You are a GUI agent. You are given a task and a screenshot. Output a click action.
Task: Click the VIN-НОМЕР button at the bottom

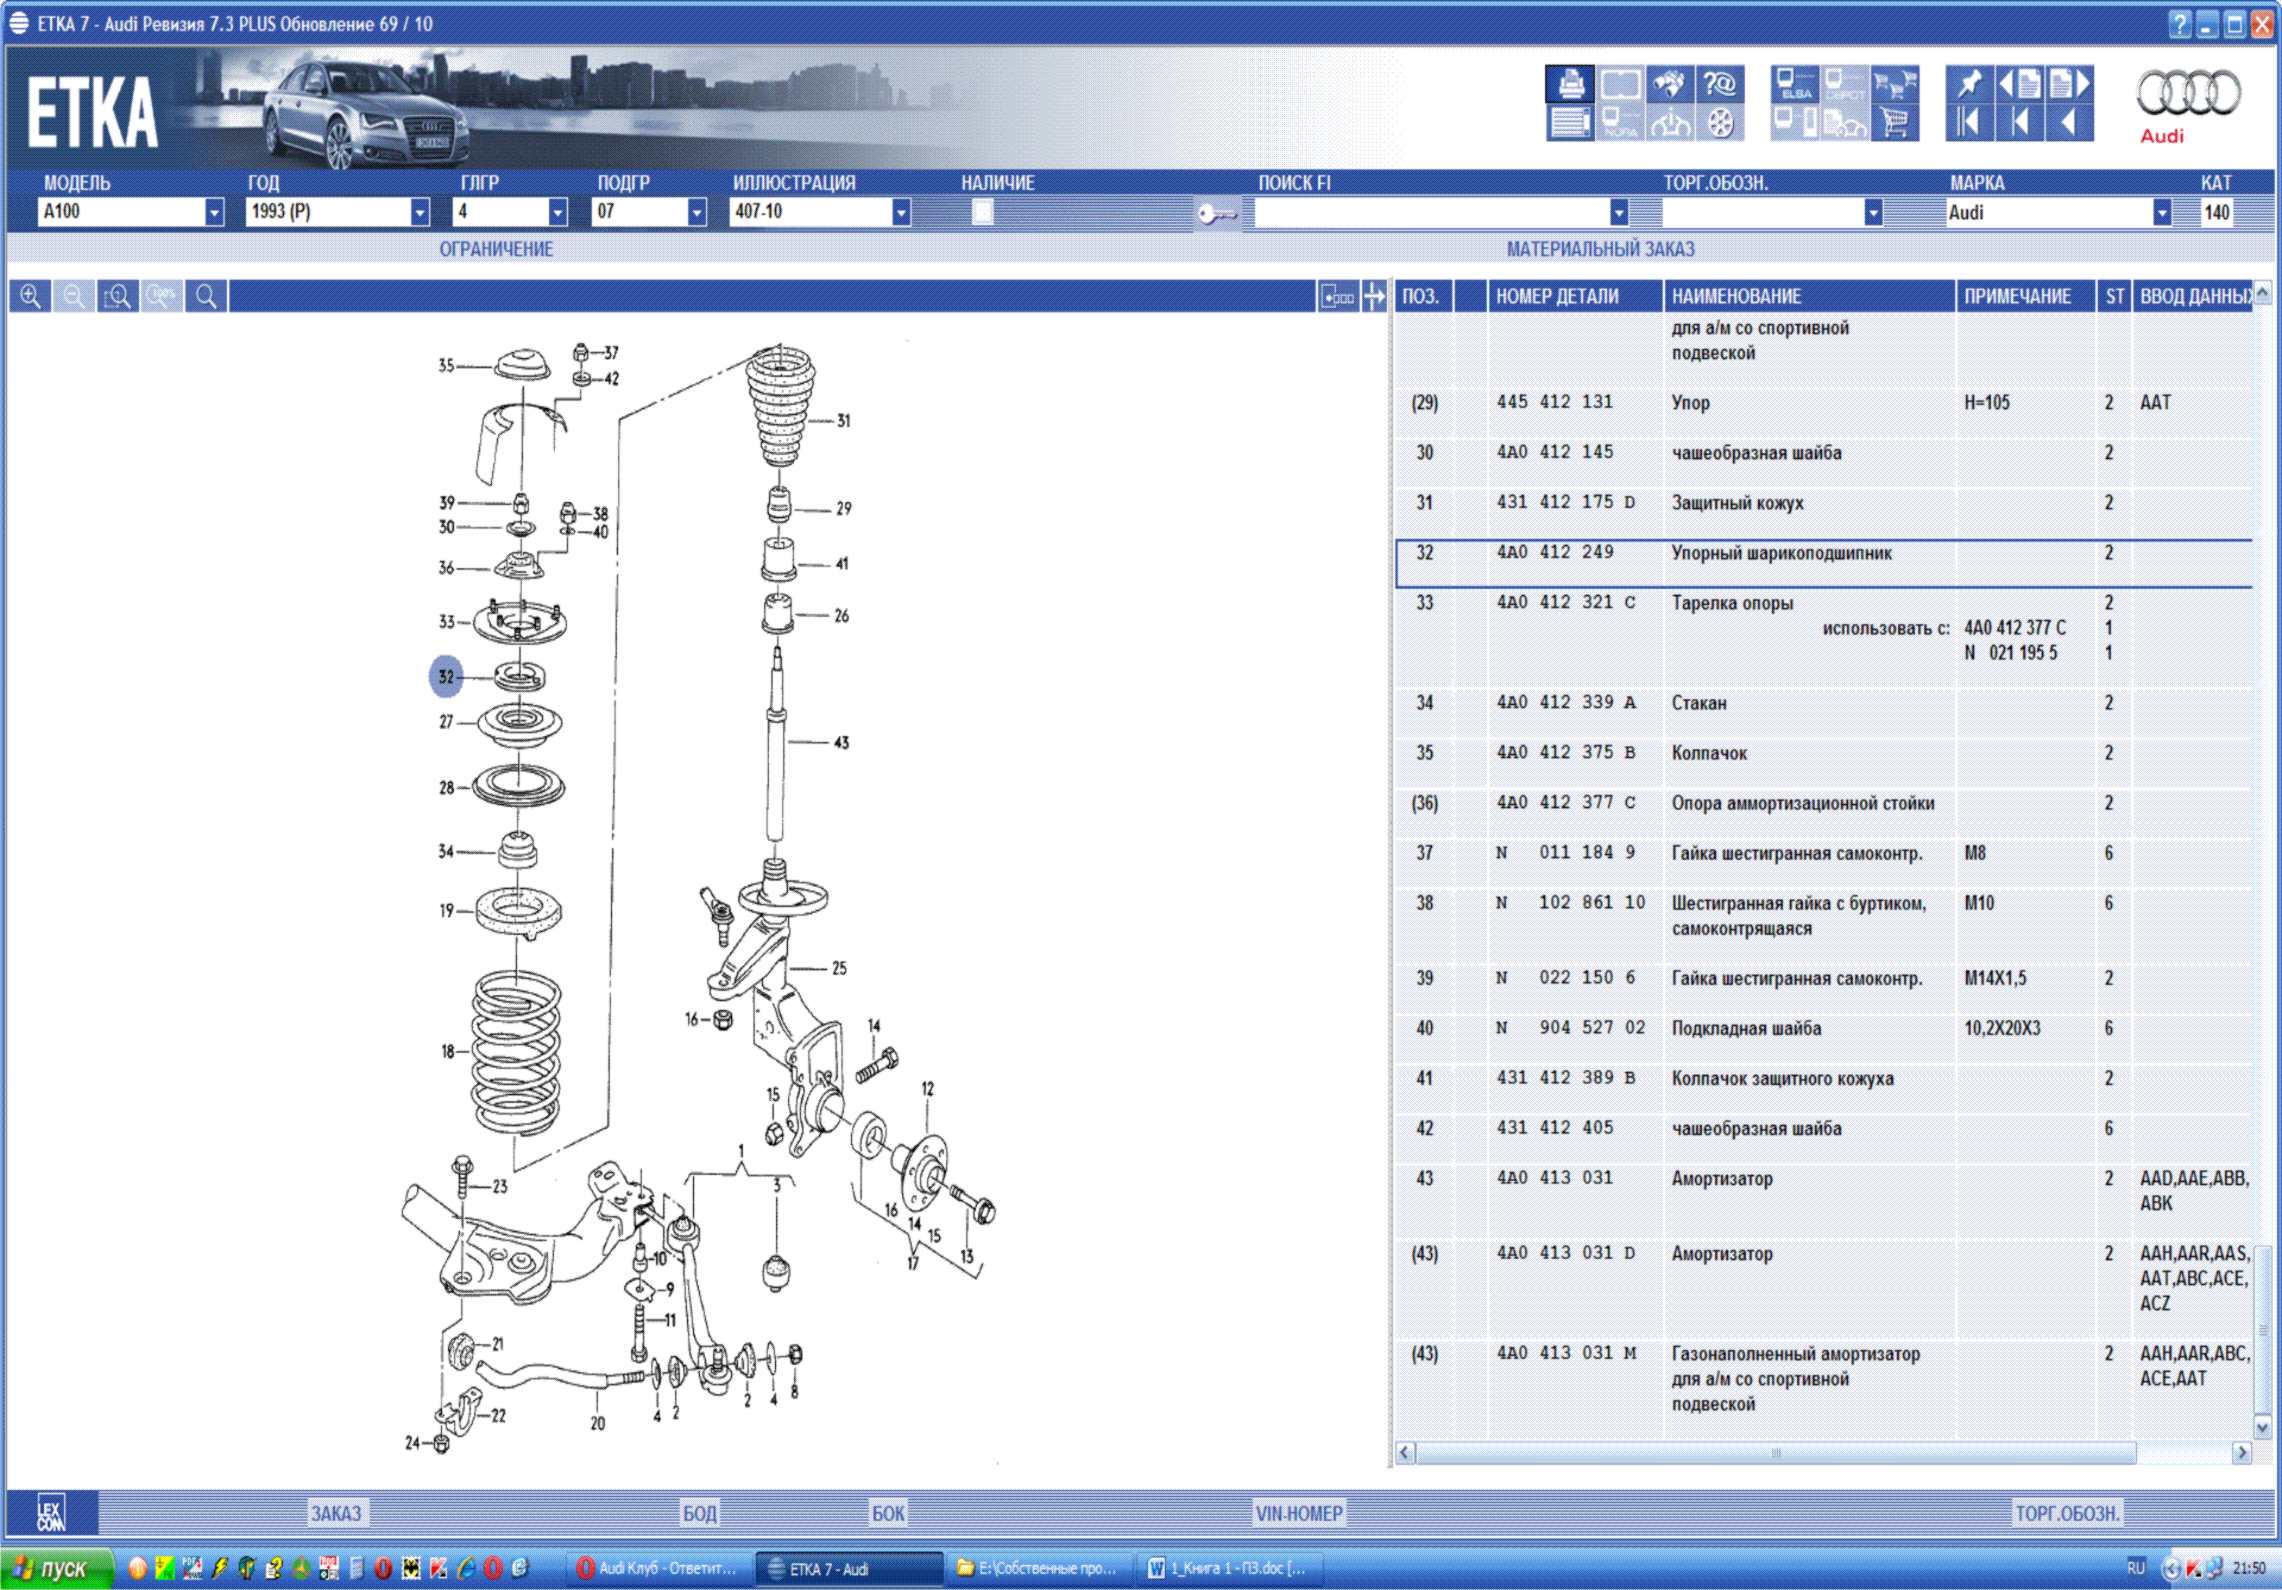1298,1514
